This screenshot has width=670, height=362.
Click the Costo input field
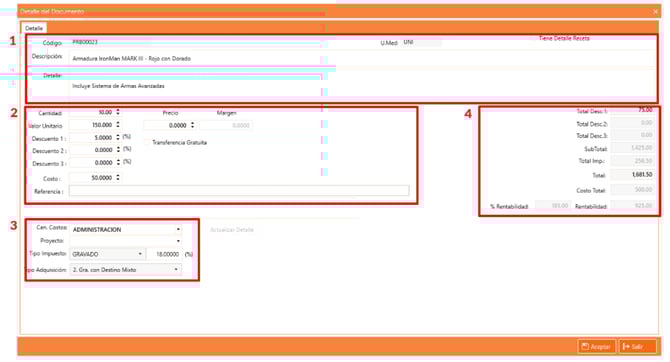92,178
